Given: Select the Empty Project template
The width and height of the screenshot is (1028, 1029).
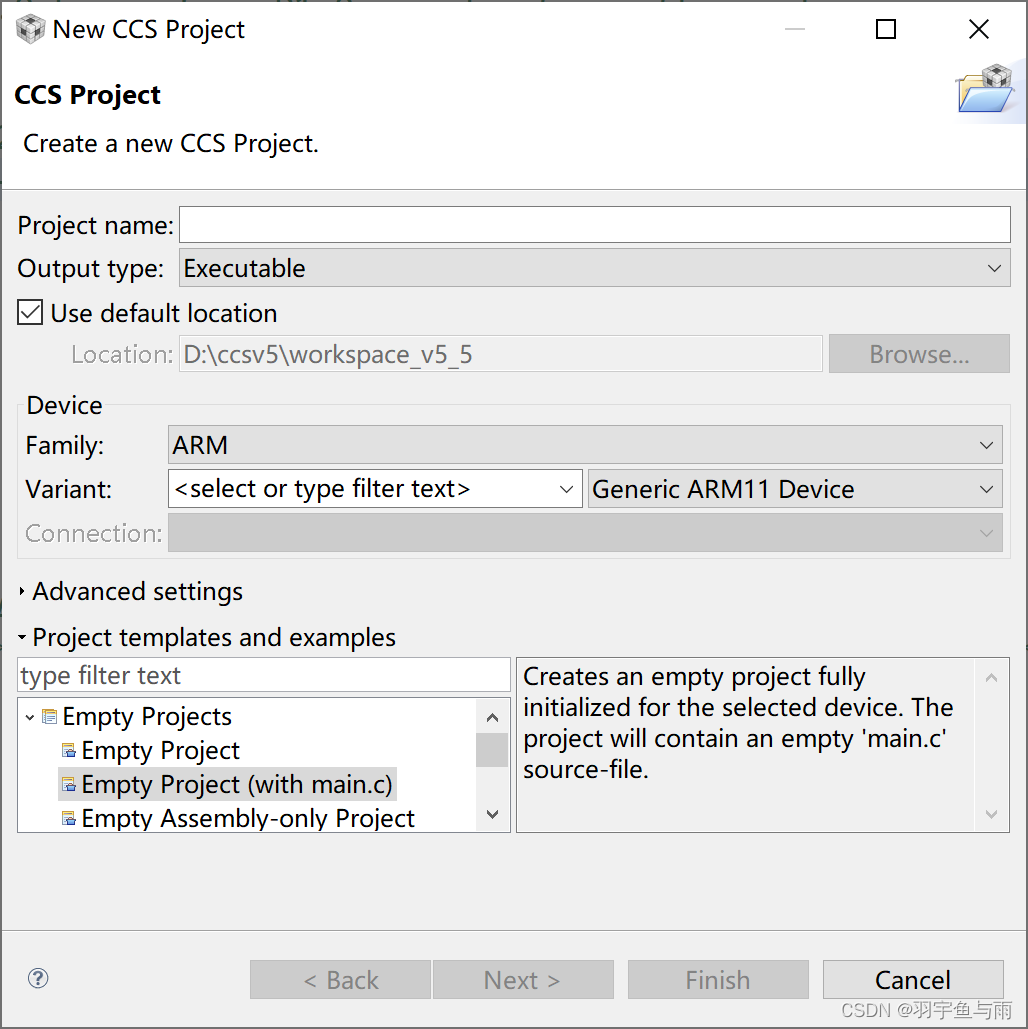Looking at the screenshot, I should point(161,751).
